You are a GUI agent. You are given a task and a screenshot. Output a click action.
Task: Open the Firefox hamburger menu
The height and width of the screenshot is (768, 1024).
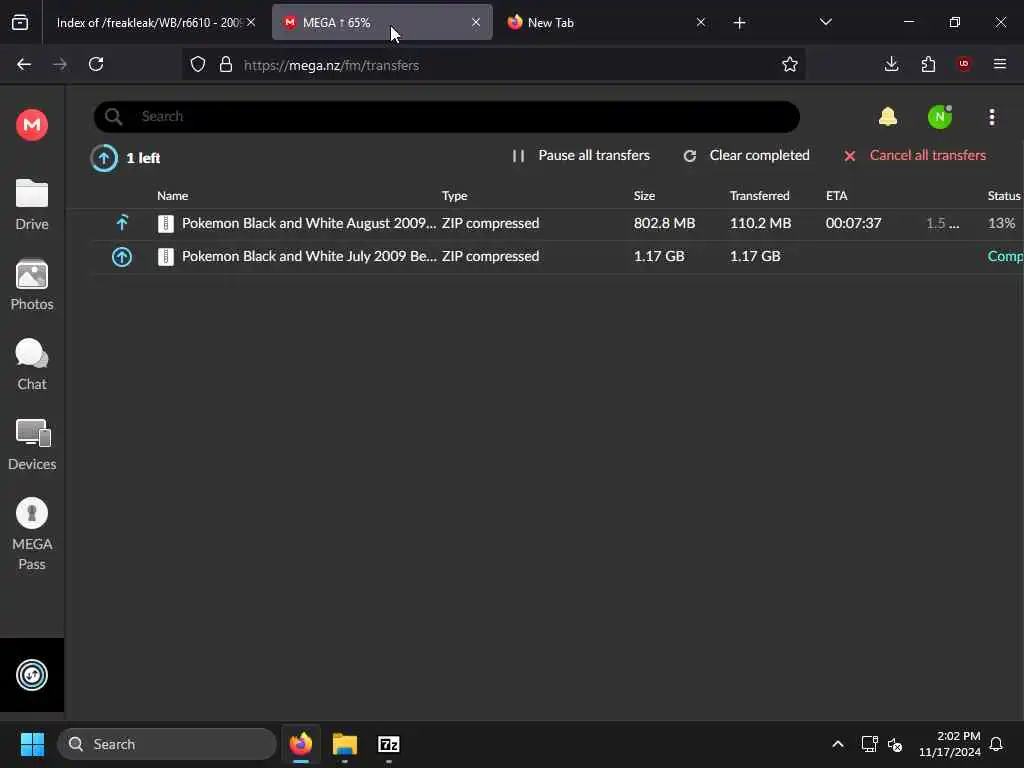coord(1000,64)
